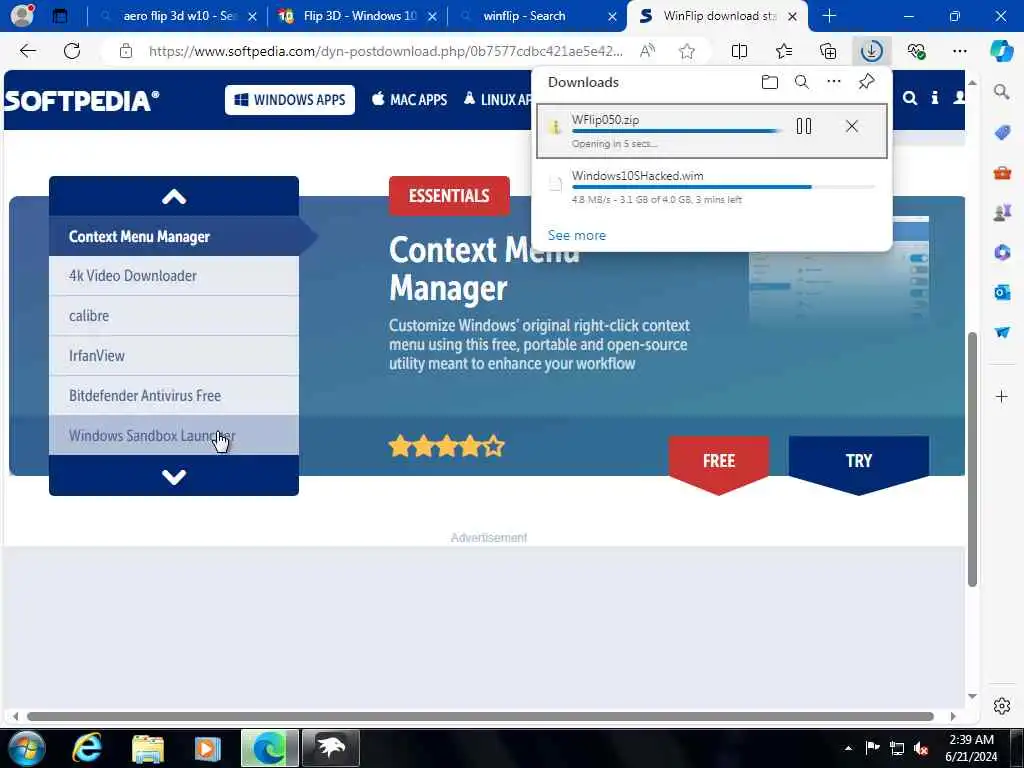Add a sidebar app with plus icon
1024x768 pixels.
click(x=1002, y=396)
